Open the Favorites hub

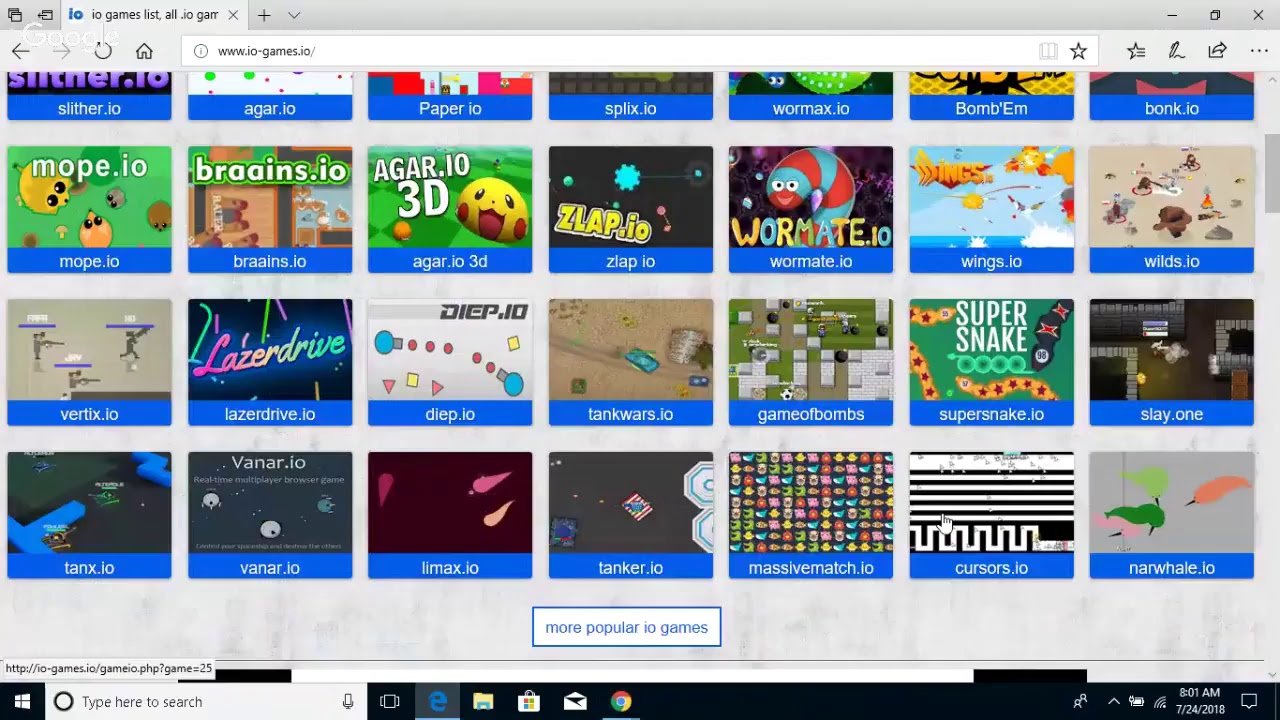click(x=1136, y=51)
